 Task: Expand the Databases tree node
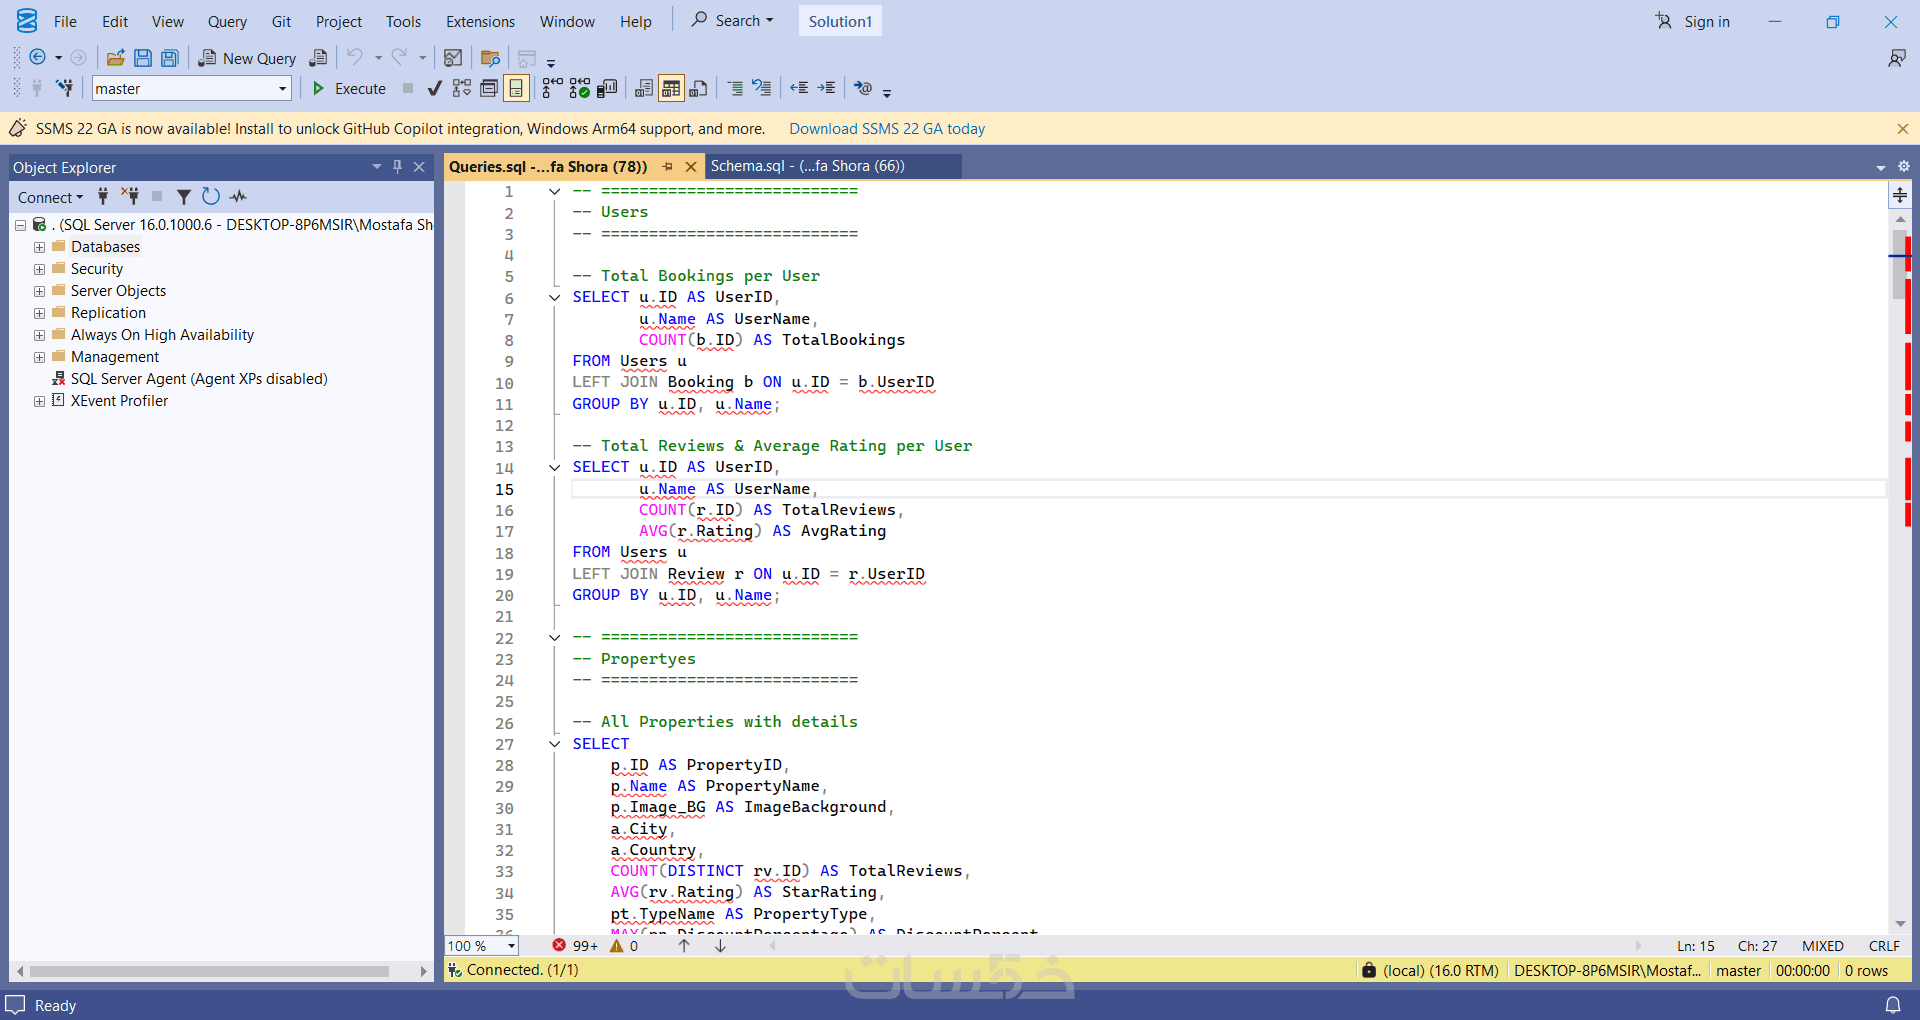tap(39, 247)
